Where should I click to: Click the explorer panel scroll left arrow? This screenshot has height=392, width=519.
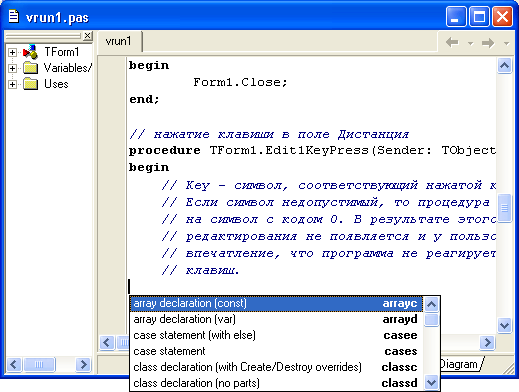14,364
